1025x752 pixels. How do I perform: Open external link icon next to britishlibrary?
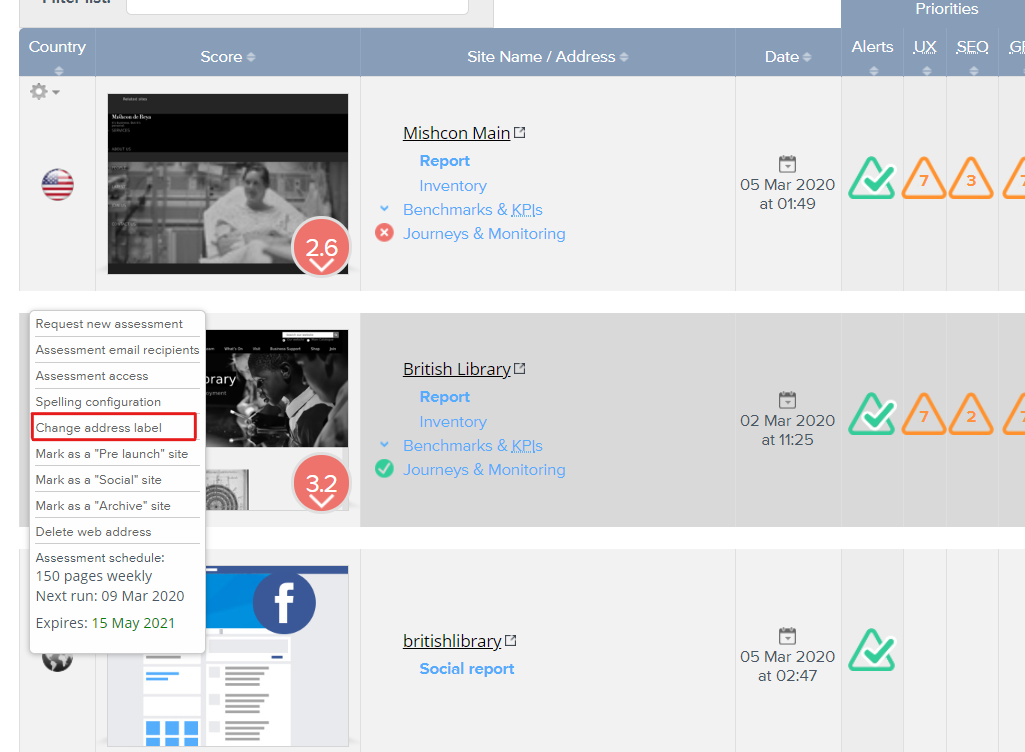511,641
